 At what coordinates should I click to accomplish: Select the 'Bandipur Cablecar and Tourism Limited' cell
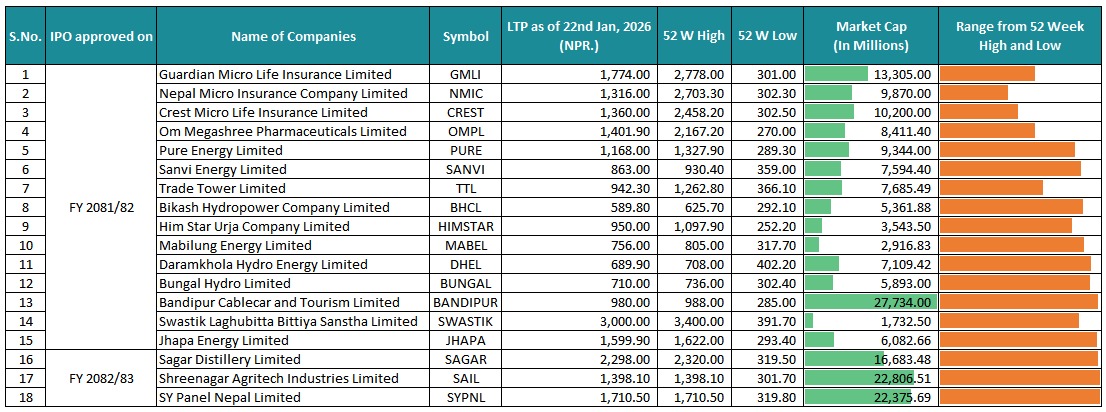click(279, 302)
